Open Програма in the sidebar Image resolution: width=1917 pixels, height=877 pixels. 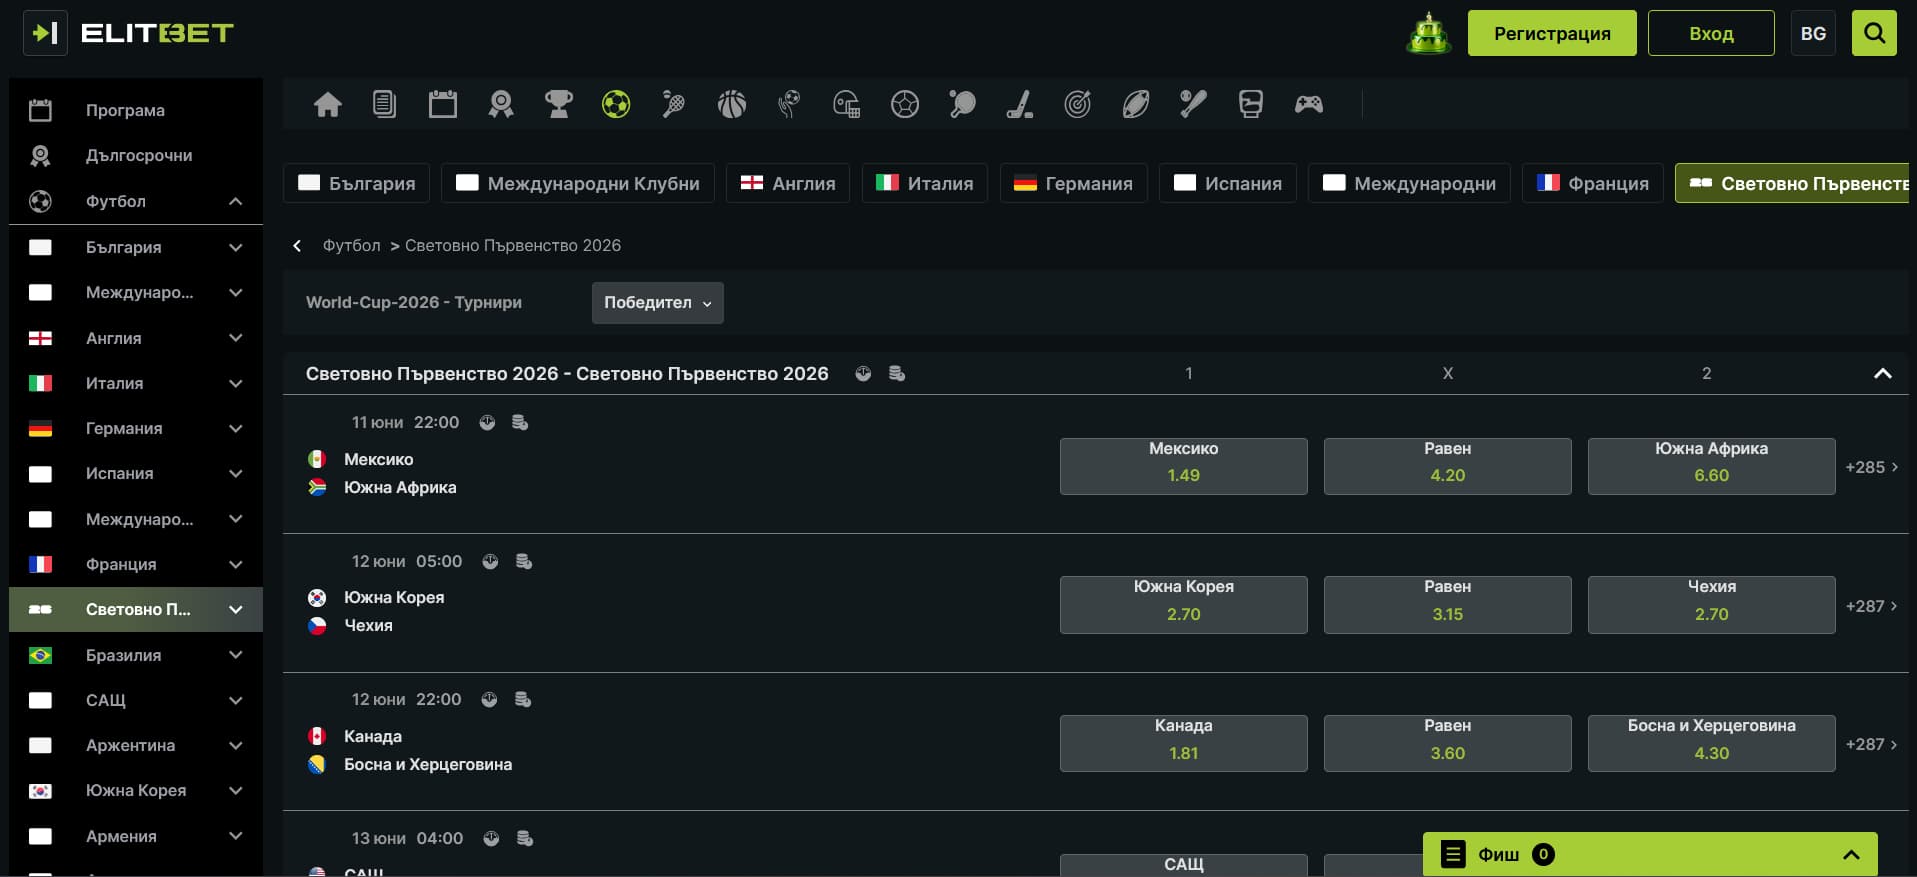pos(136,110)
